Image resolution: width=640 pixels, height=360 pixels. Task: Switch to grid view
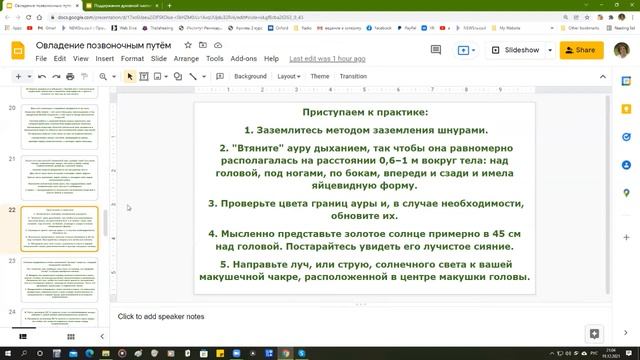coord(71,336)
